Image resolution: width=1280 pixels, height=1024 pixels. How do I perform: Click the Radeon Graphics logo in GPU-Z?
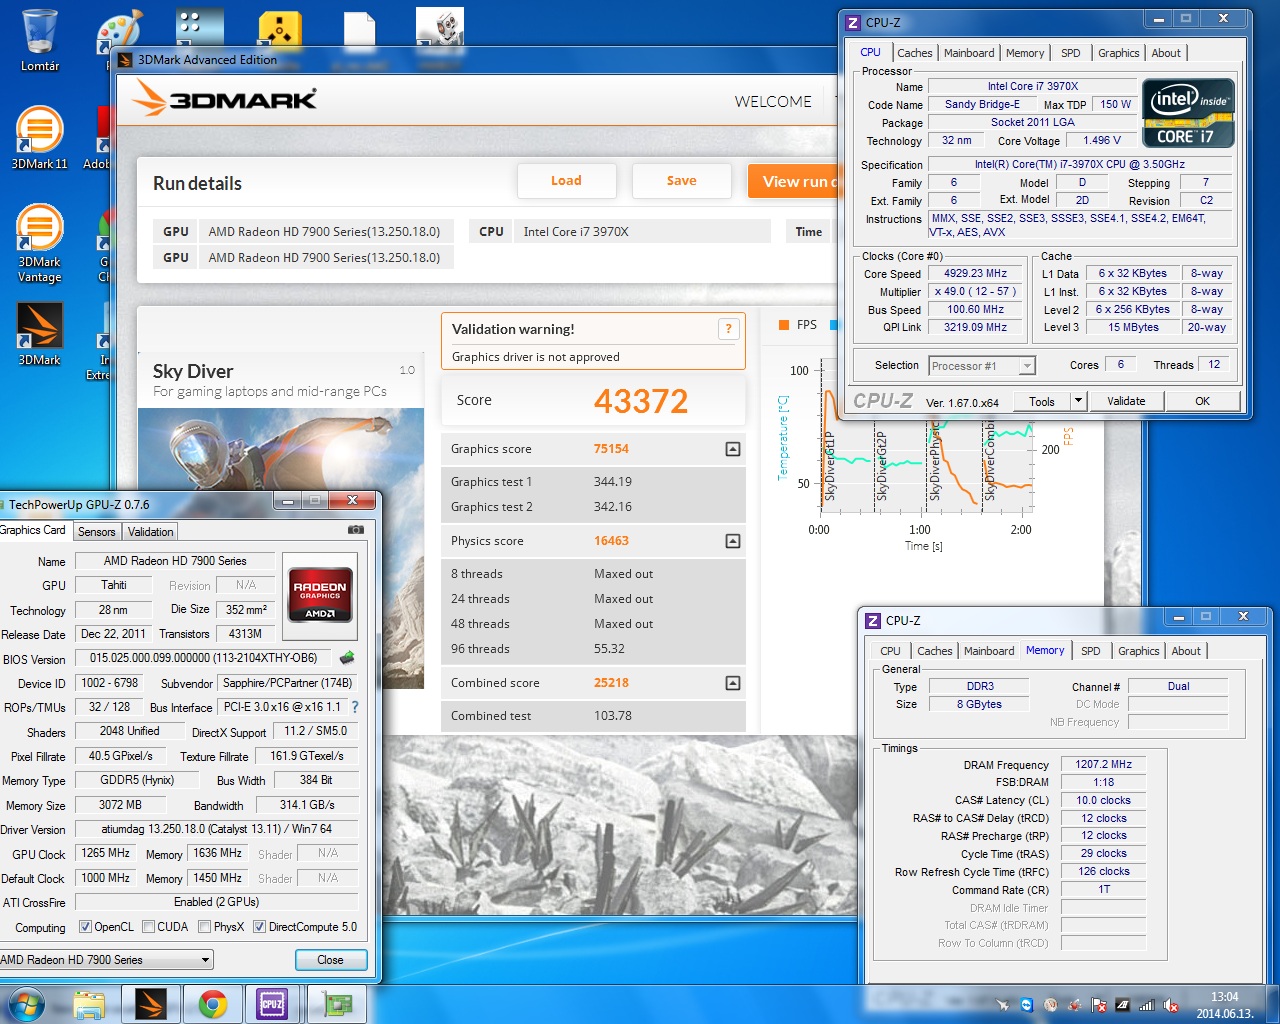(x=320, y=595)
